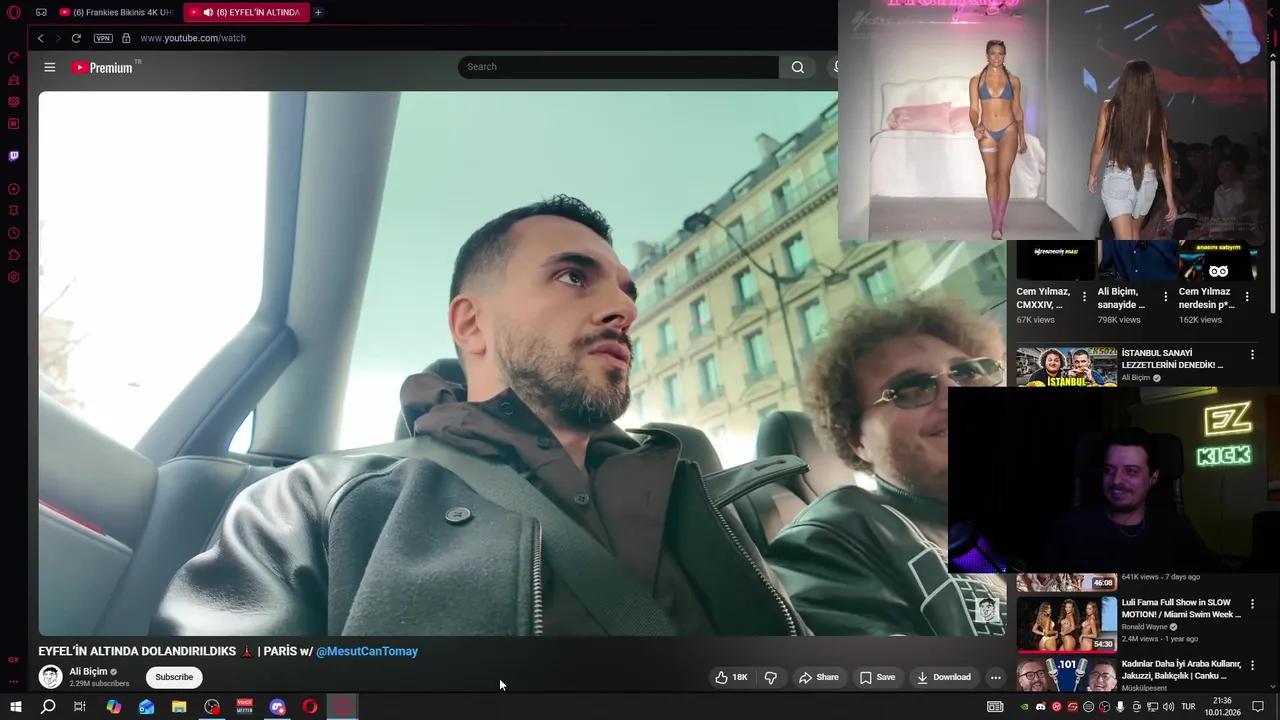Open menu for Cem Yılmaz, CMXXIV video

1084,297
